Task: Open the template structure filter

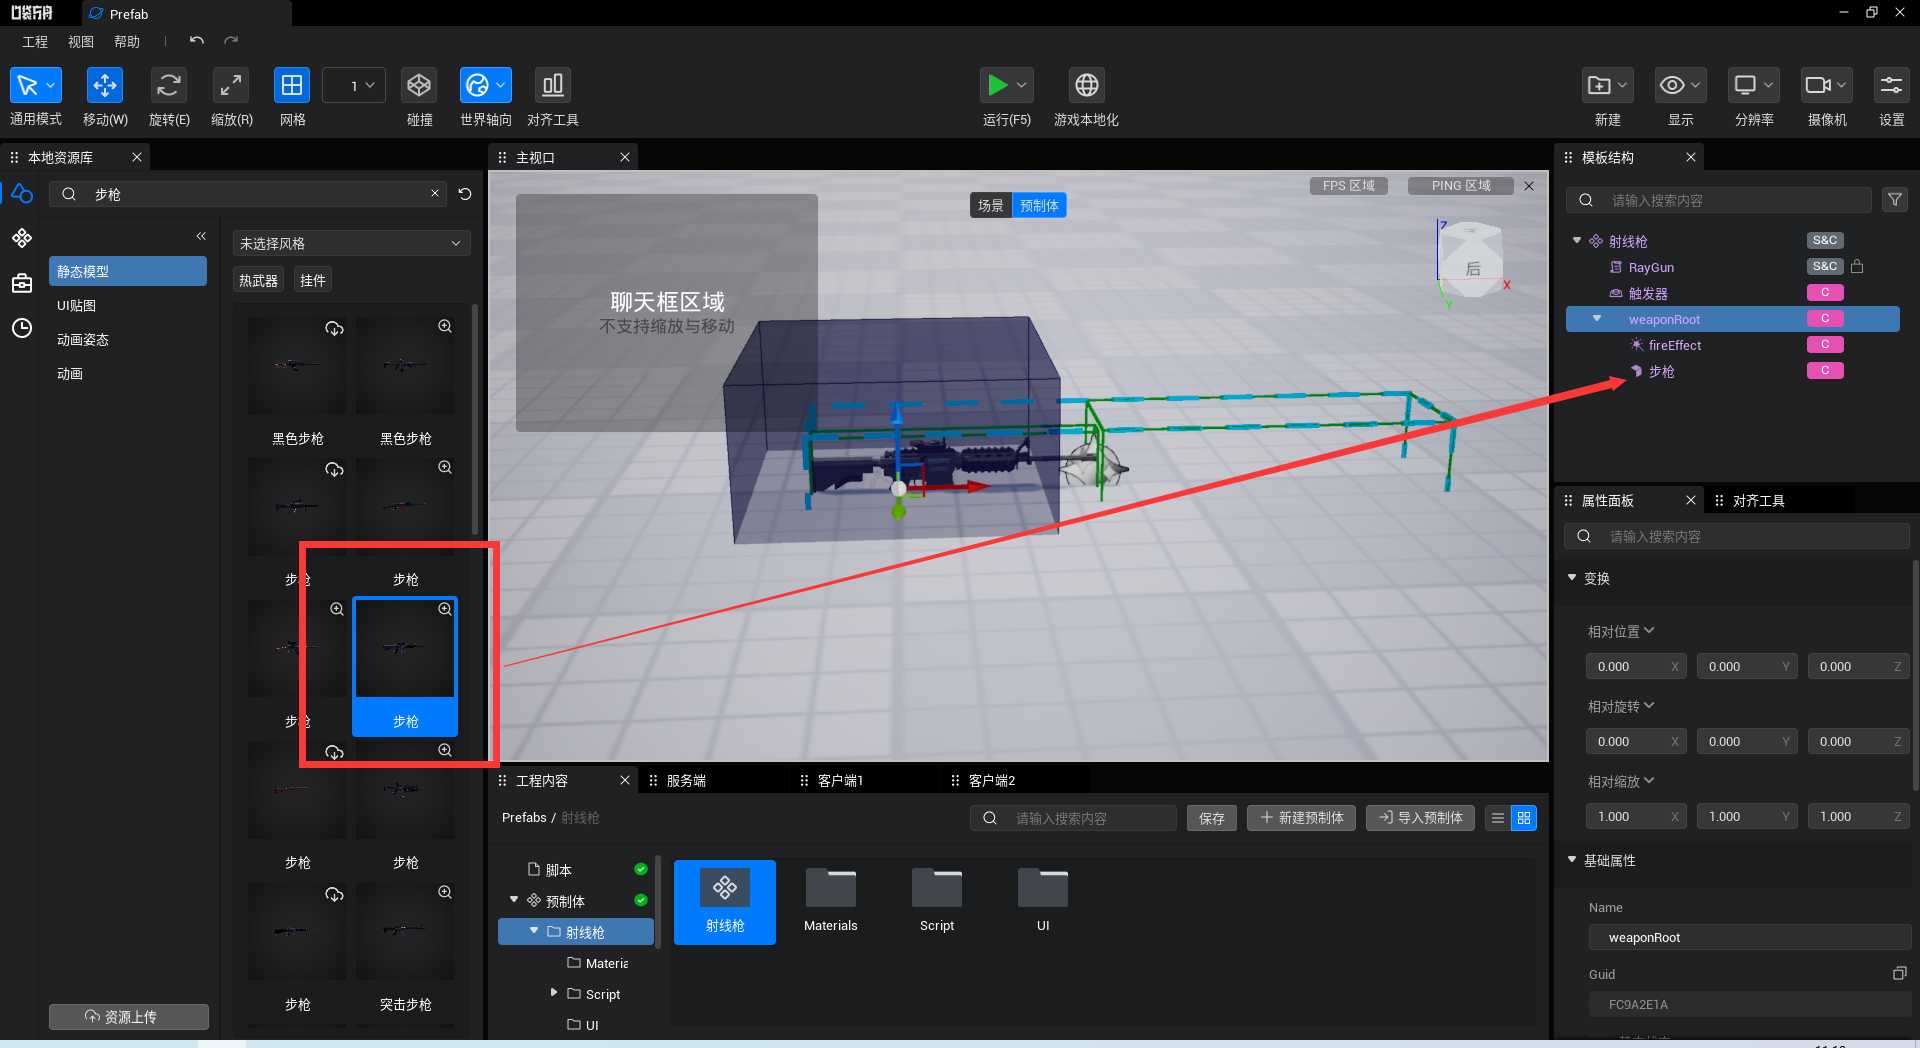Action: (x=1894, y=200)
